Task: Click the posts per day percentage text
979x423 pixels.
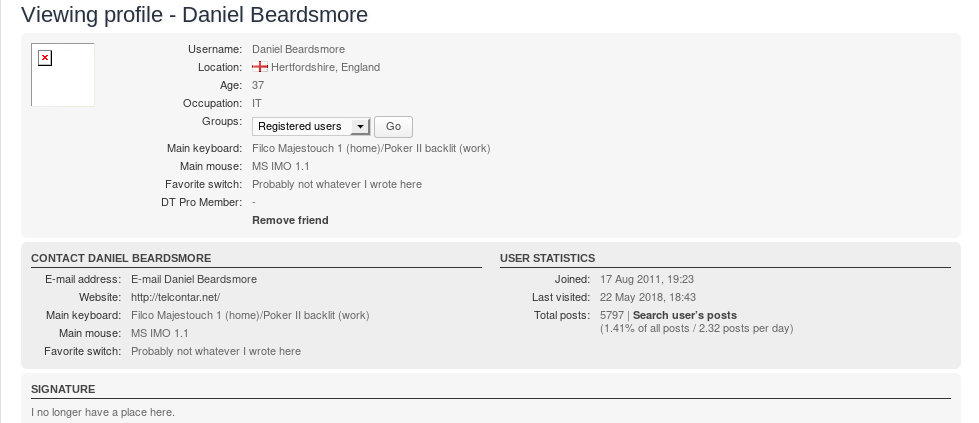Action: [x=694, y=328]
